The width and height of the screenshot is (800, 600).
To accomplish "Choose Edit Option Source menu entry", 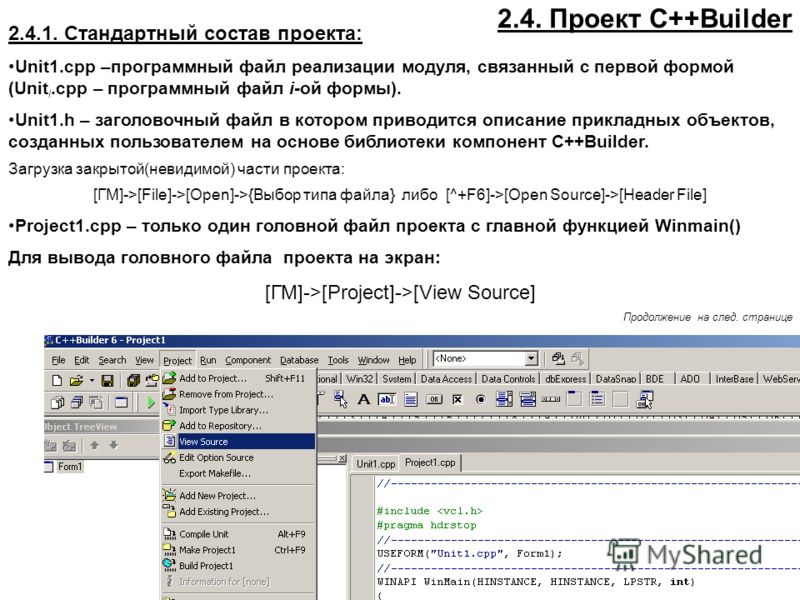I will coord(238,458).
